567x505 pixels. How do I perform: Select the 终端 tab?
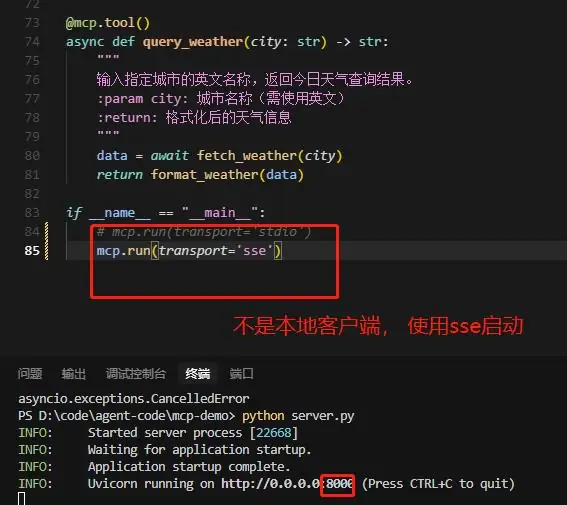click(197, 373)
